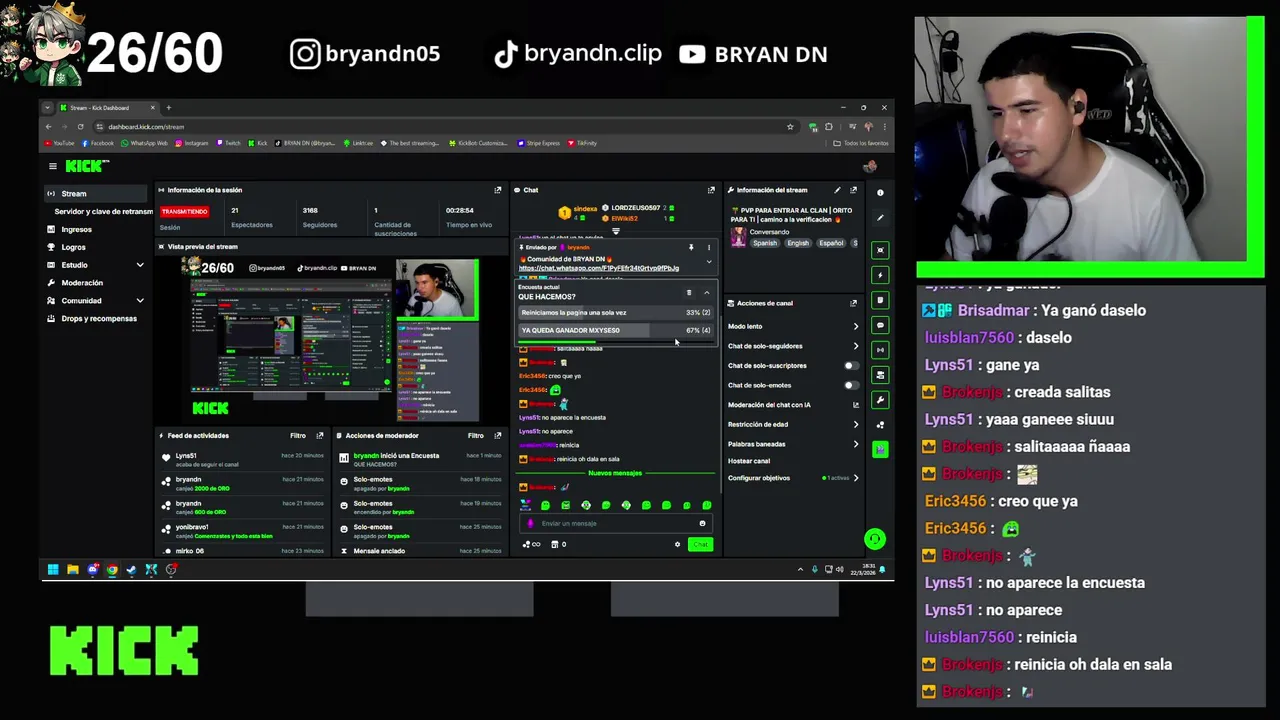Click the browser address bar dashboard.kick.com/stream
This screenshot has width=1280, height=720.
pos(440,127)
